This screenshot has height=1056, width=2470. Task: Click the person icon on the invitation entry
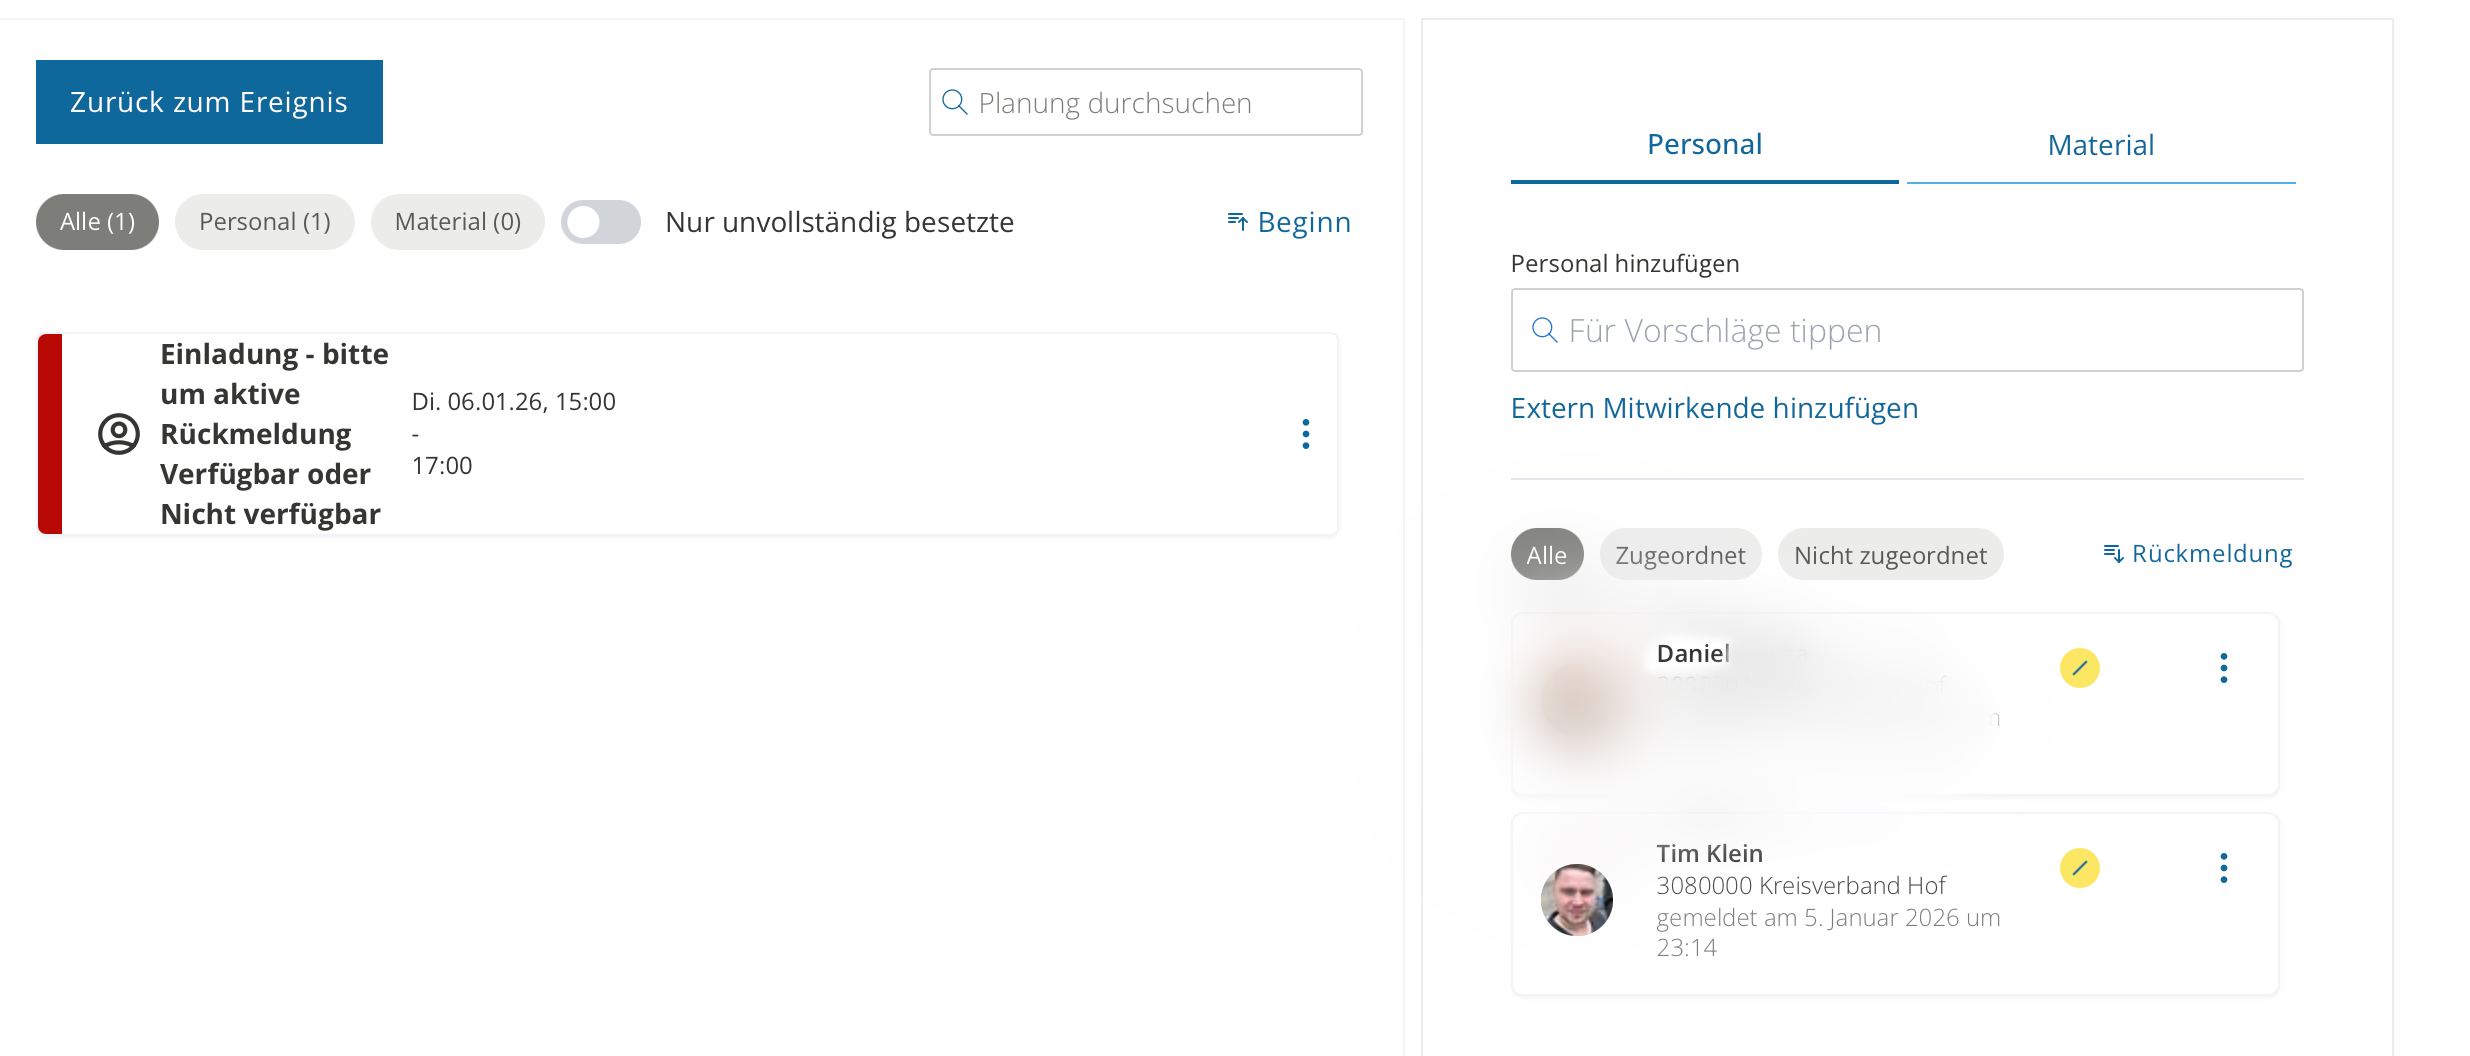(119, 434)
